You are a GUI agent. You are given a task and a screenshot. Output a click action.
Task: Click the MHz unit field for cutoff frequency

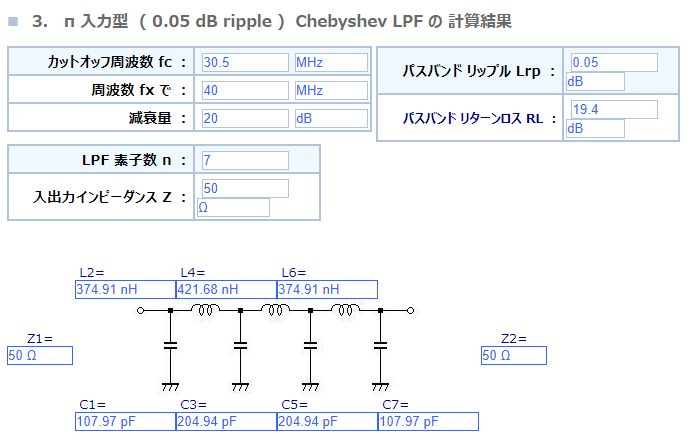point(331,62)
